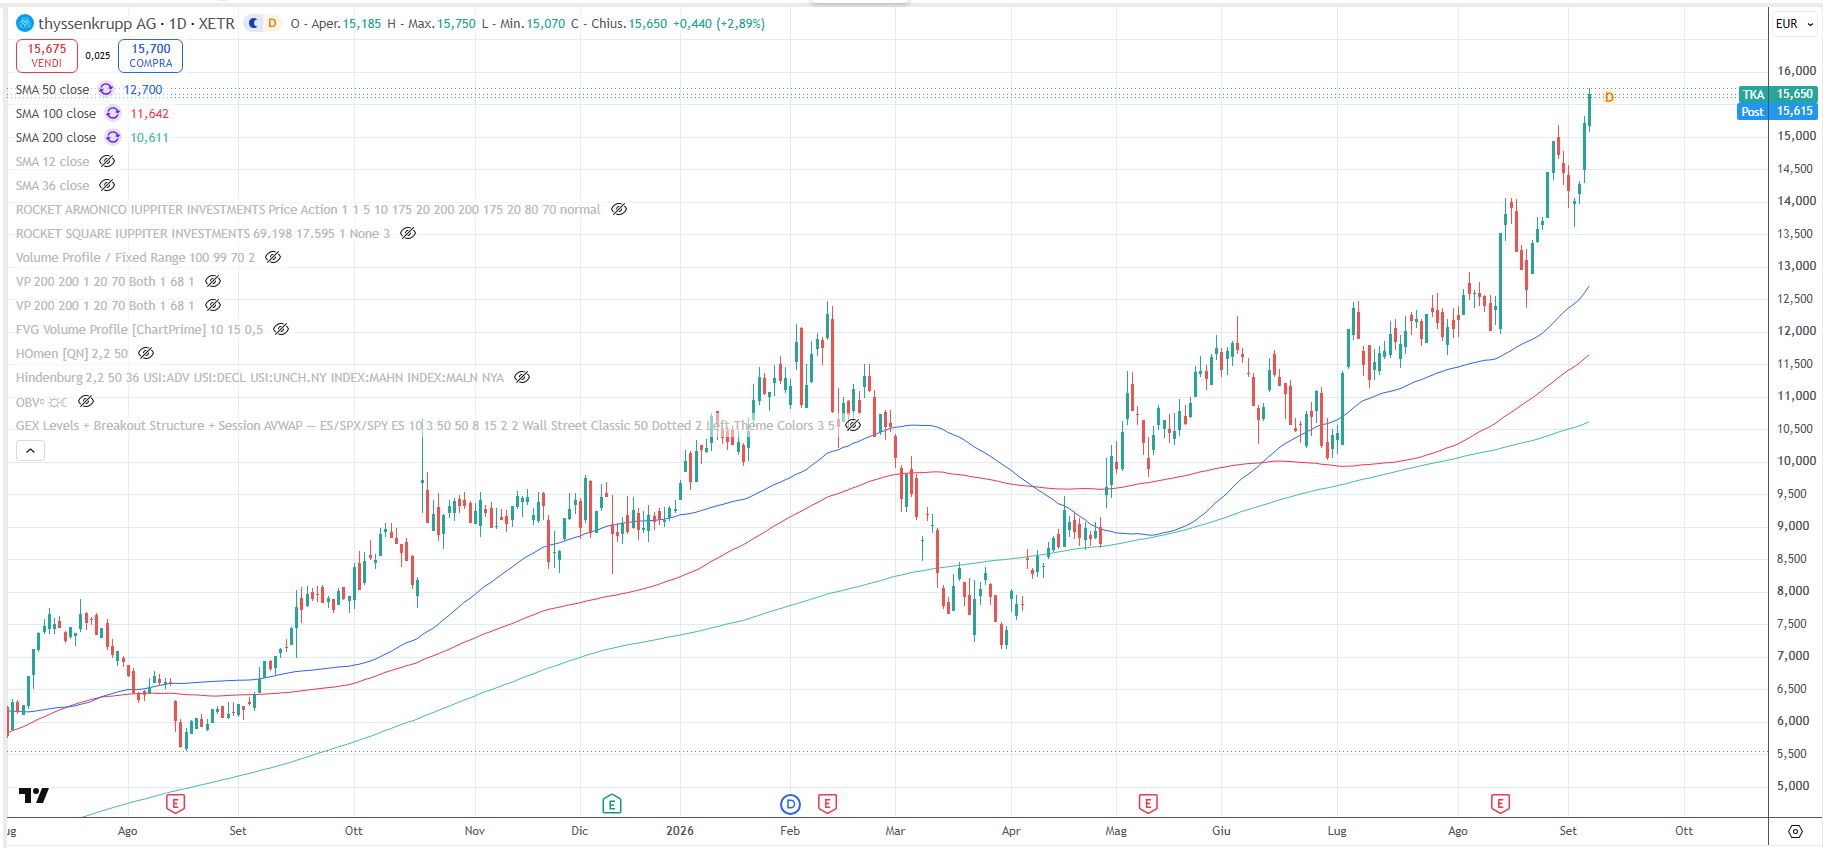The image size is (1823, 848).
Task: Select the ROCKET SQUARE indicator legend entry
Action: pyautogui.click(x=203, y=233)
